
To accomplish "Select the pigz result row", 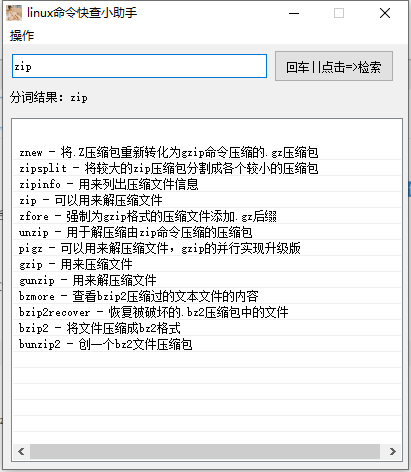I will tap(207, 248).
